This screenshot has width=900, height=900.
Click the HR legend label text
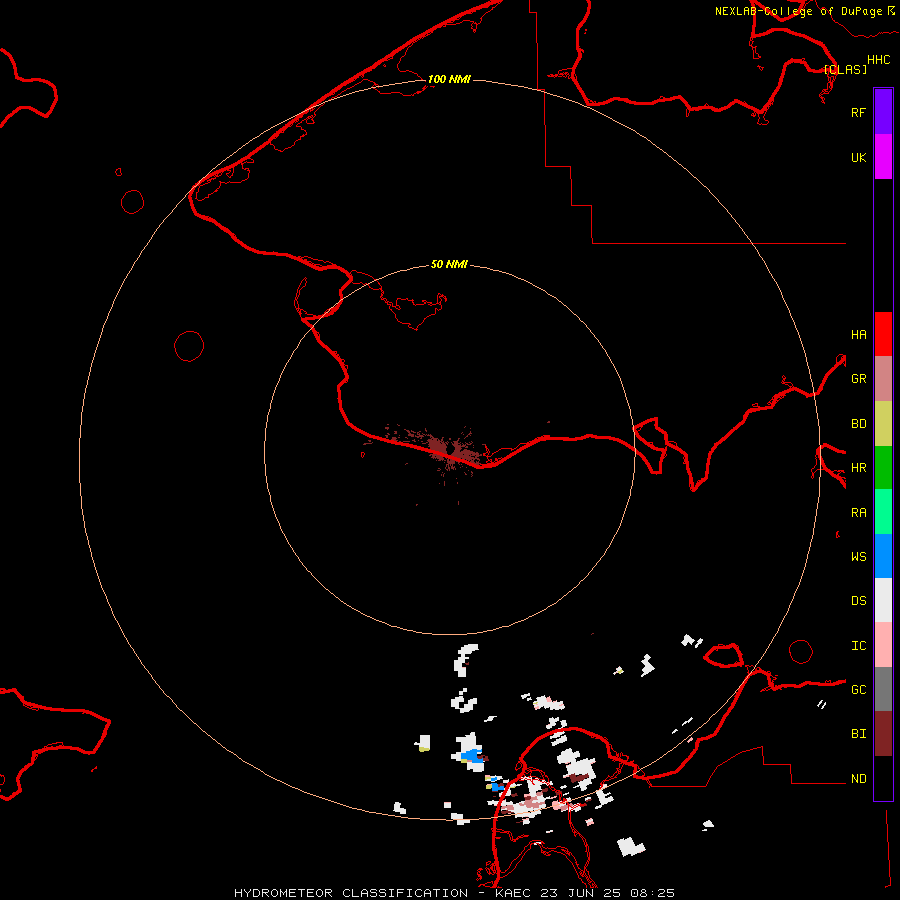pos(859,468)
